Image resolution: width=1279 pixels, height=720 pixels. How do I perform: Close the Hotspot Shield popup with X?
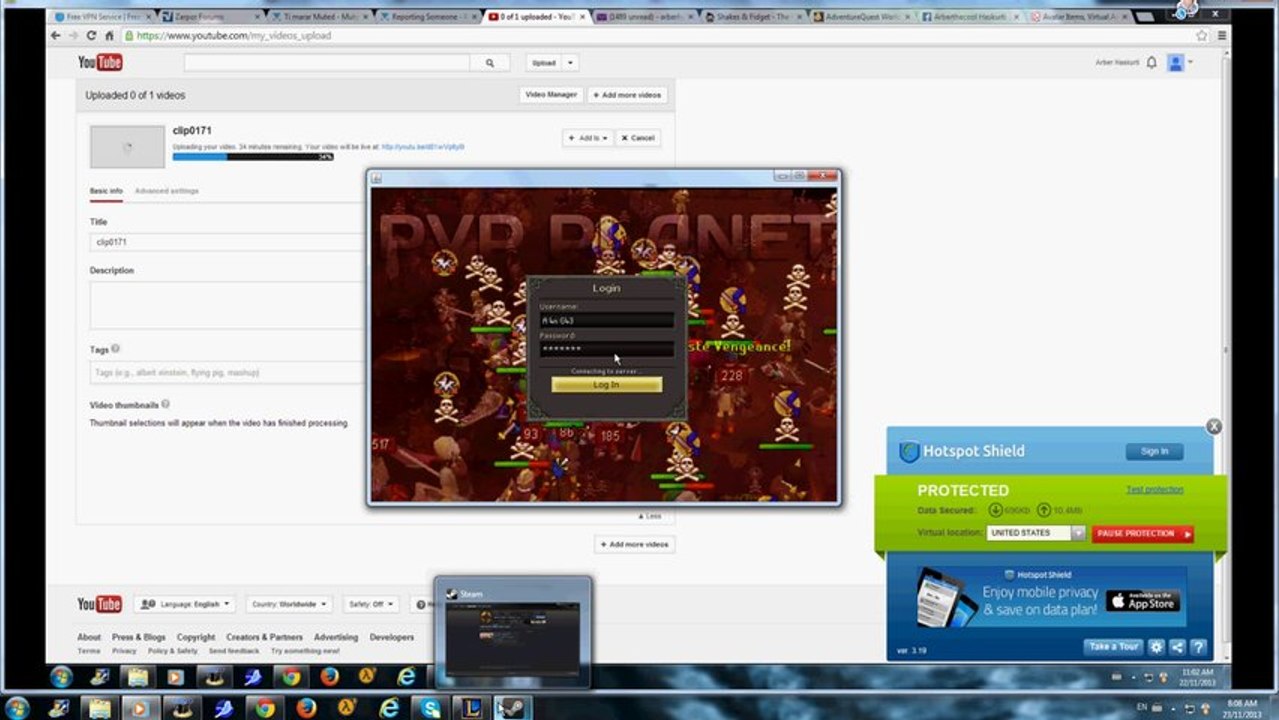[x=1213, y=426]
